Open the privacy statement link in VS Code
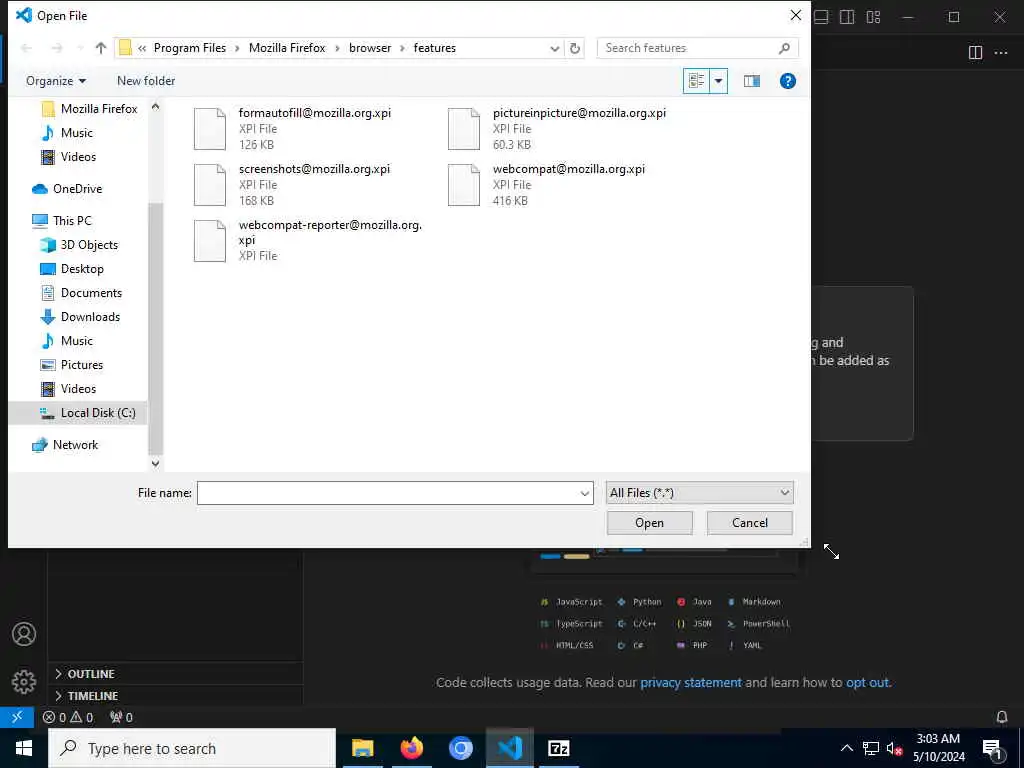Viewport: 1024px width, 768px height. click(x=690, y=682)
